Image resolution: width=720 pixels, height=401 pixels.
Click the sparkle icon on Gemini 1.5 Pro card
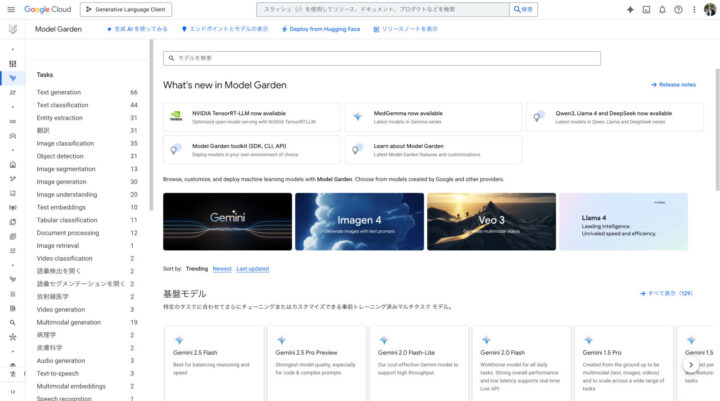[589, 340]
